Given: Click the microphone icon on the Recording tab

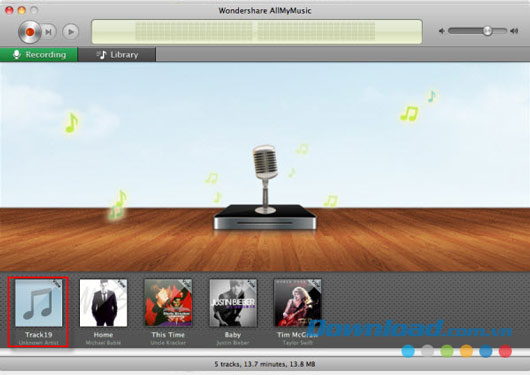Looking at the screenshot, I should 17,54.
